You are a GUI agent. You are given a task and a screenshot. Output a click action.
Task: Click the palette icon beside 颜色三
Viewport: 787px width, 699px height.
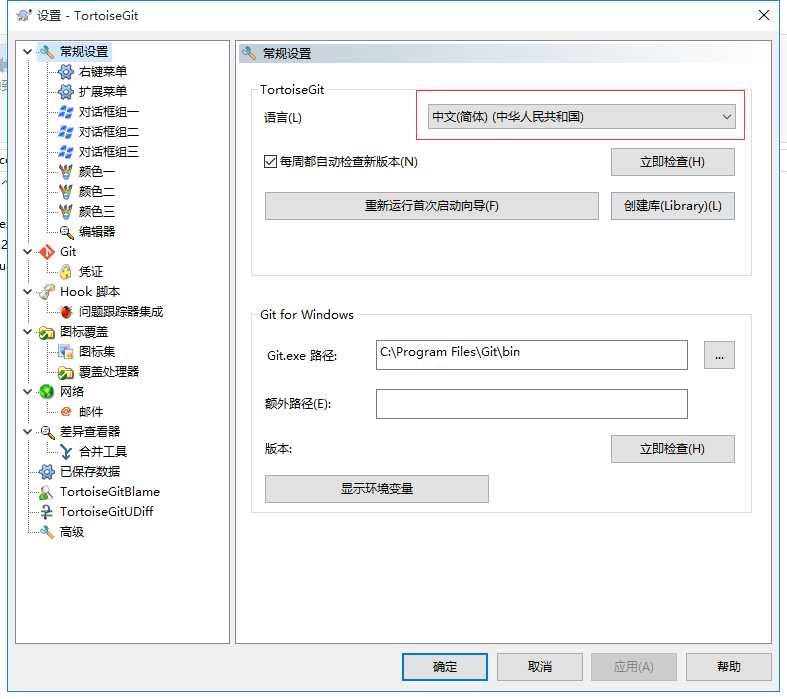66,211
